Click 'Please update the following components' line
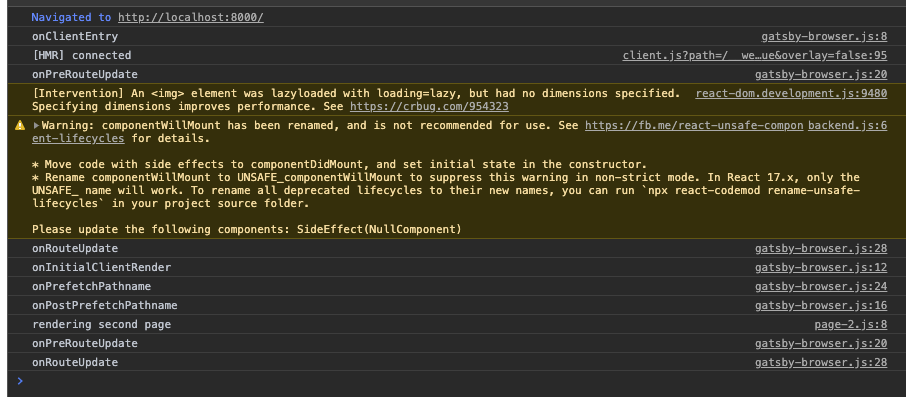The width and height of the screenshot is (906, 397). point(247,229)
